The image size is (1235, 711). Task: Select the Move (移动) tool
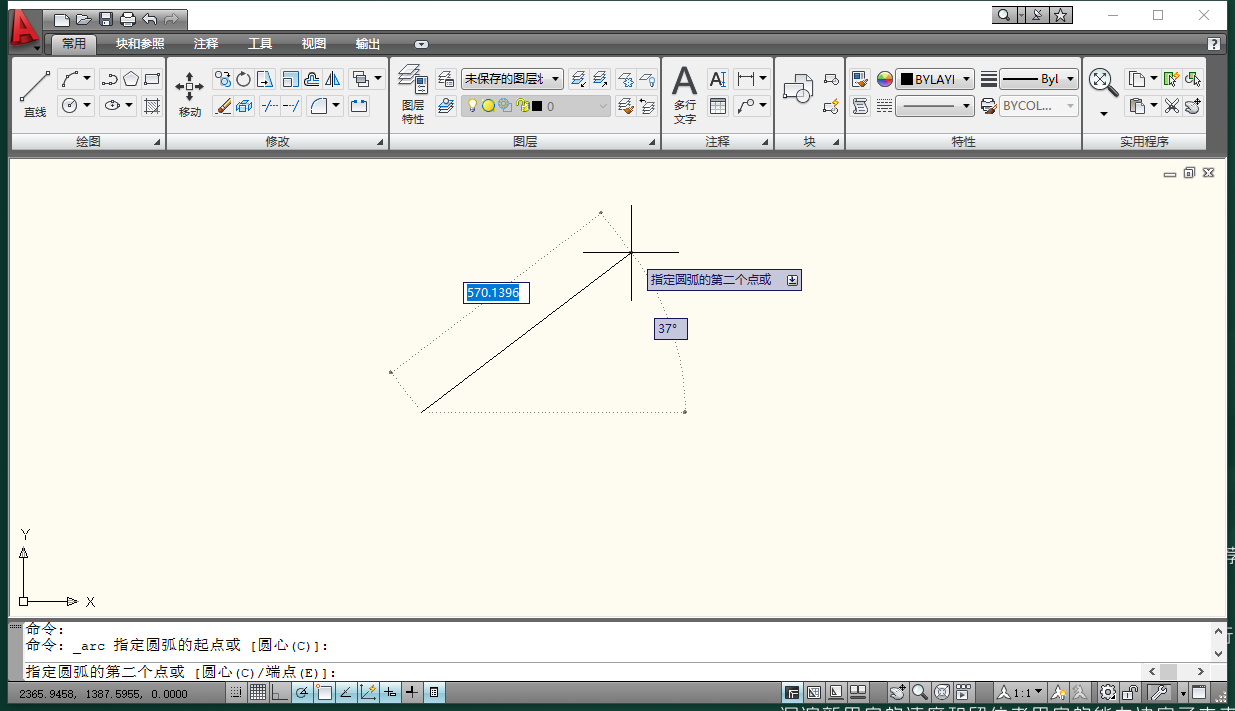click(190, 94)
